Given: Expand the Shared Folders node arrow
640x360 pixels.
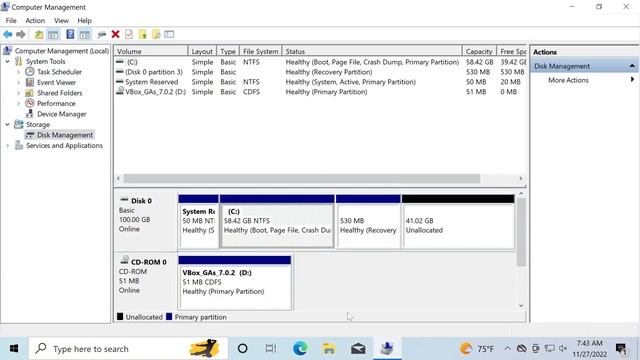Looking at the screenshot, I should (x=18, y=93).
